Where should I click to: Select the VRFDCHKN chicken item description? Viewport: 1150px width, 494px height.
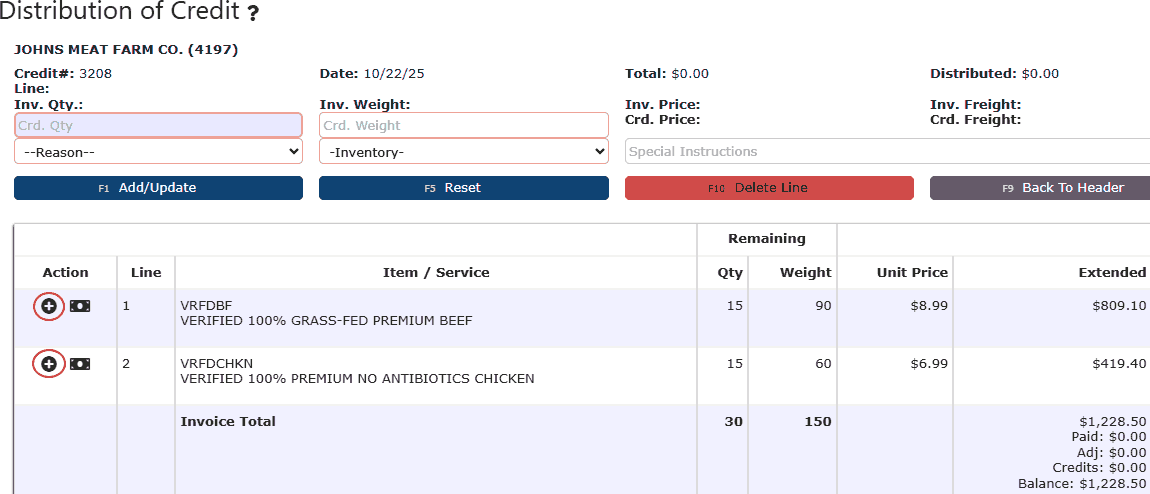coord(357,379)
